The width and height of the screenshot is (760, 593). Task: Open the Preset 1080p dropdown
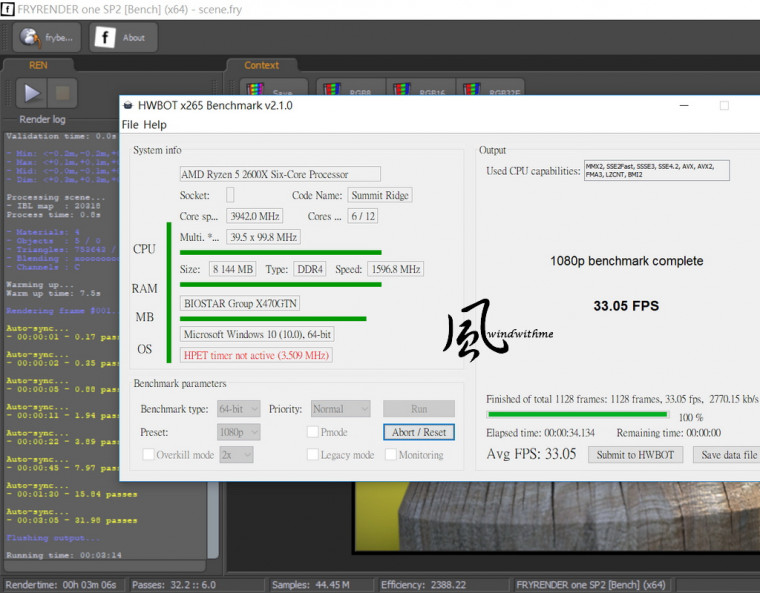coord(239,432)
